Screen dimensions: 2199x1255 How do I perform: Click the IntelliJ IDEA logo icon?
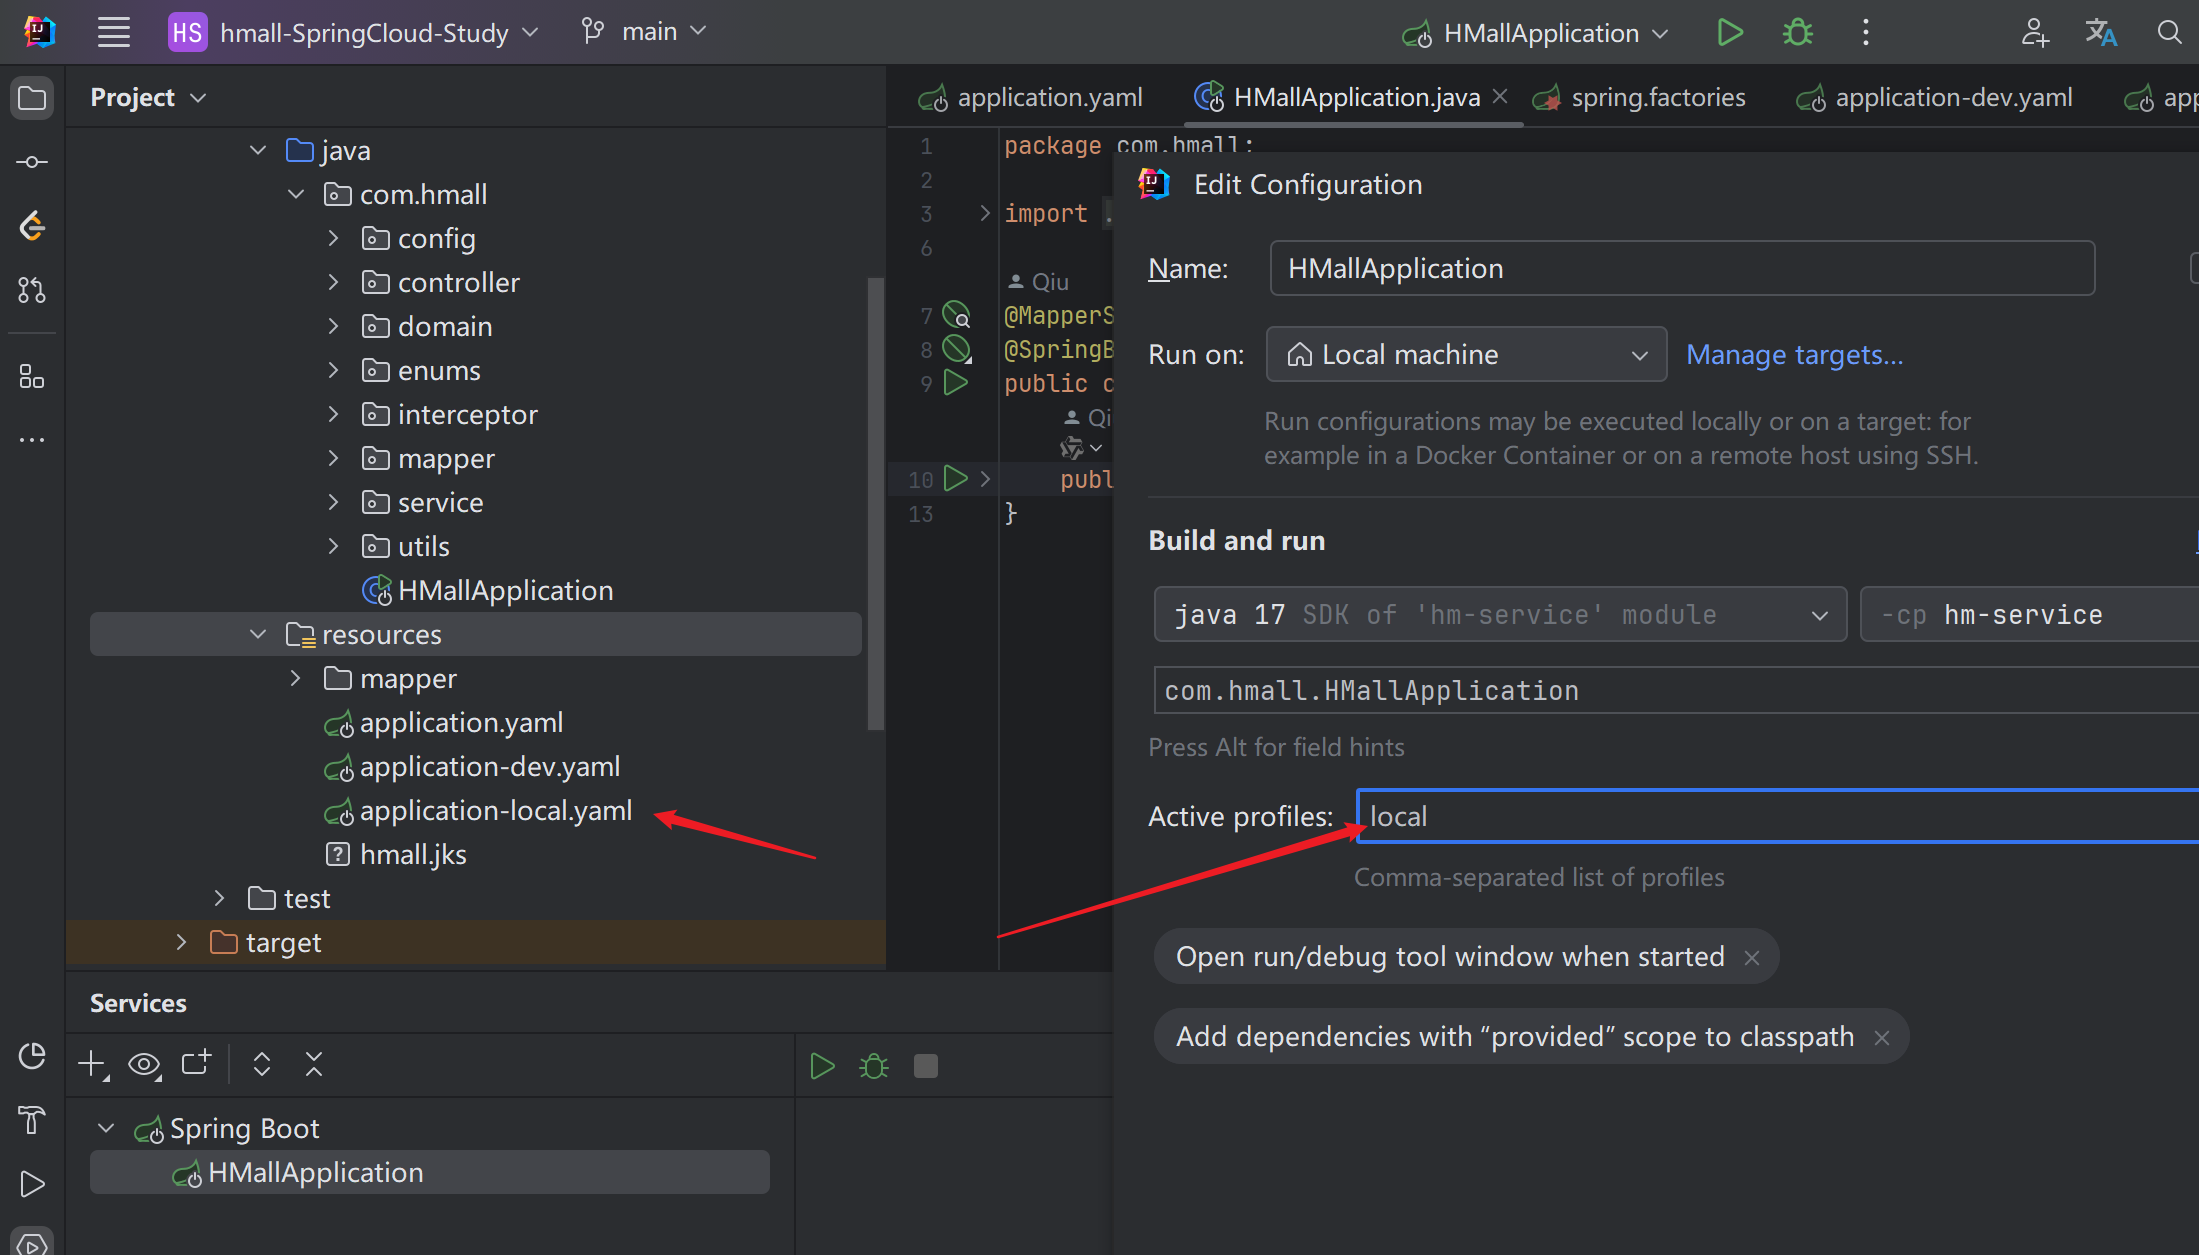pos(39,32)
